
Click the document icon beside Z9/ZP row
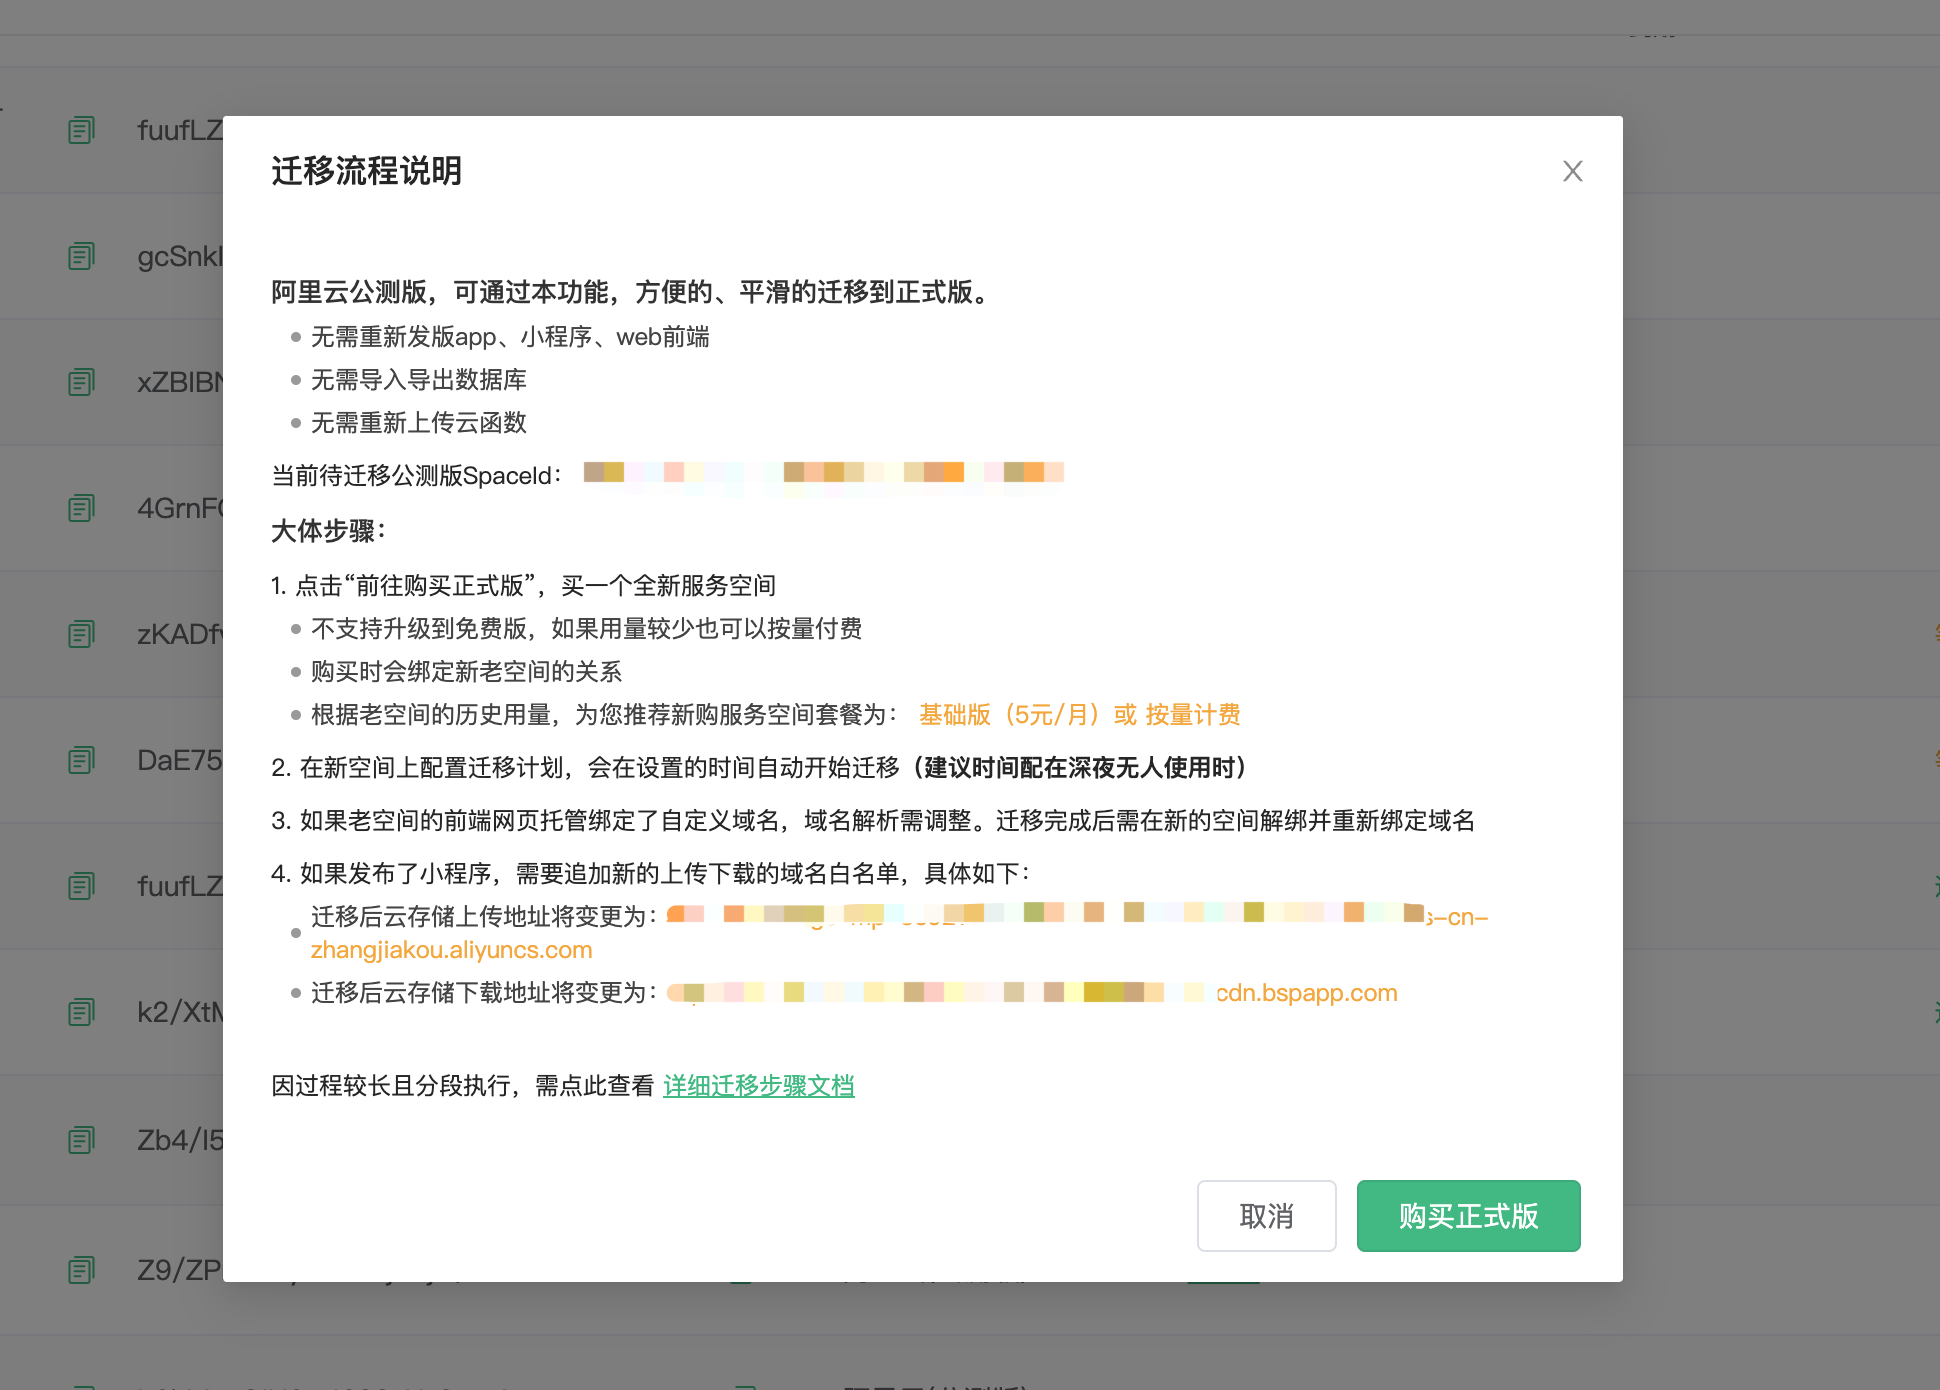tap(81, 1270)
